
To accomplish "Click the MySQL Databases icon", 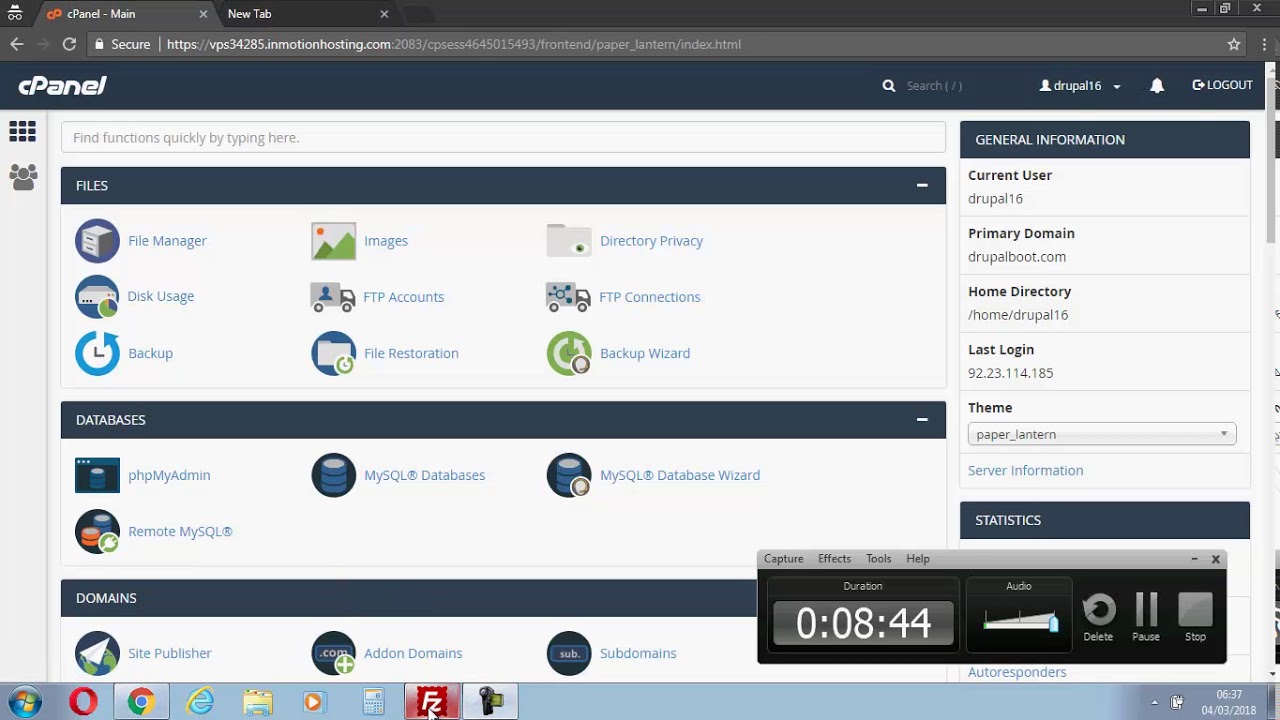I will pos(333,475).
